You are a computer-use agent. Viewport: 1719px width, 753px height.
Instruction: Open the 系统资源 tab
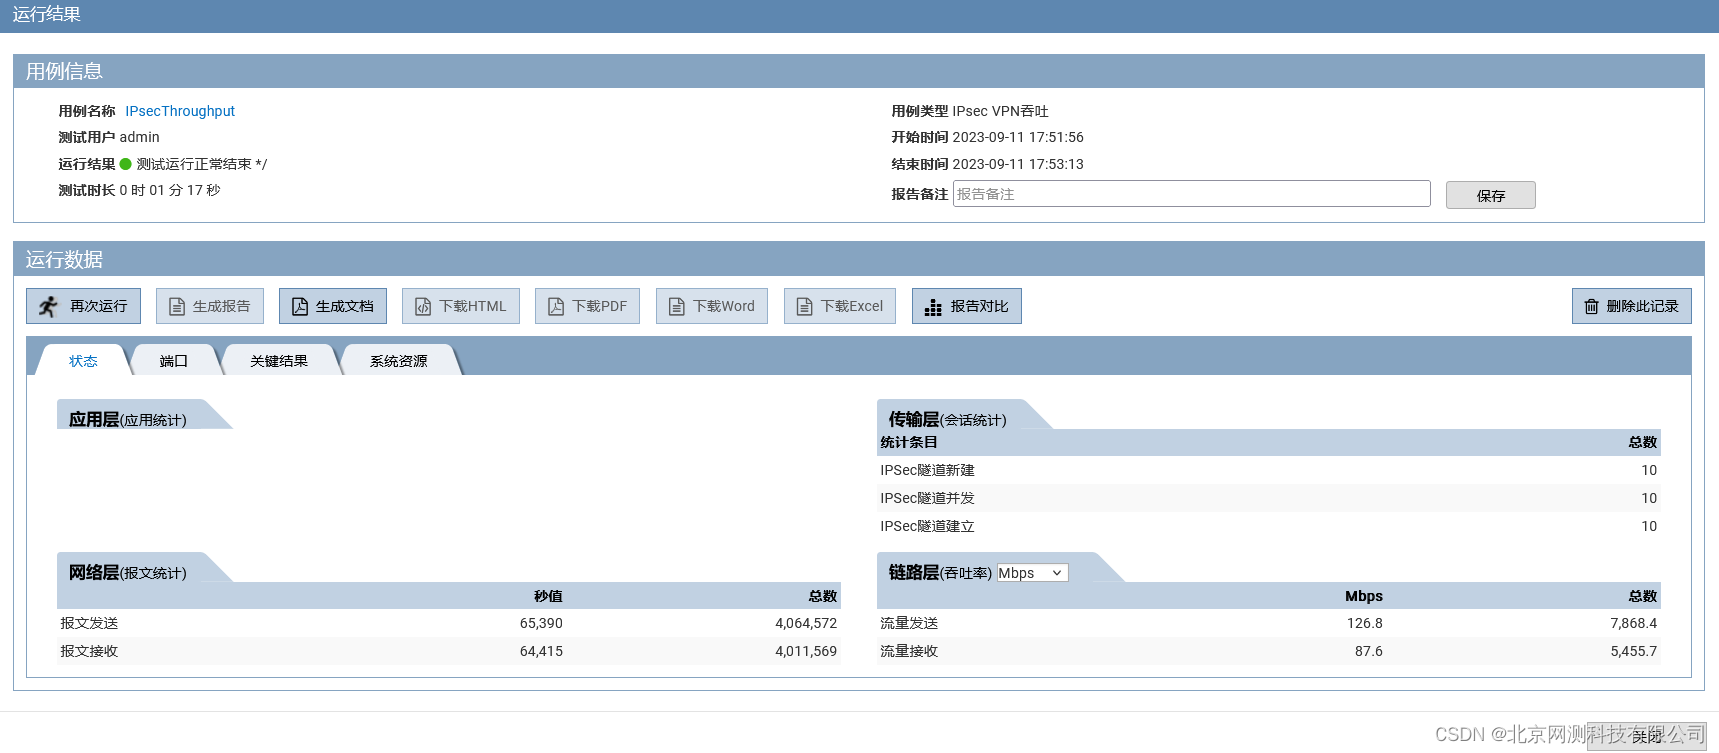(x=399, y=361)
